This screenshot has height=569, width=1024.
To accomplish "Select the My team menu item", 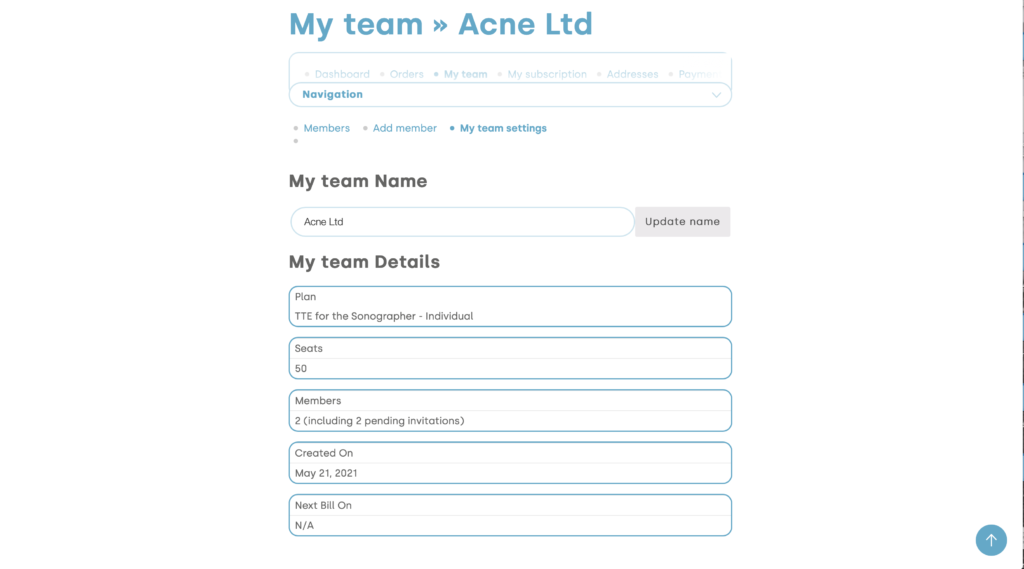I will tap(465, 74).
